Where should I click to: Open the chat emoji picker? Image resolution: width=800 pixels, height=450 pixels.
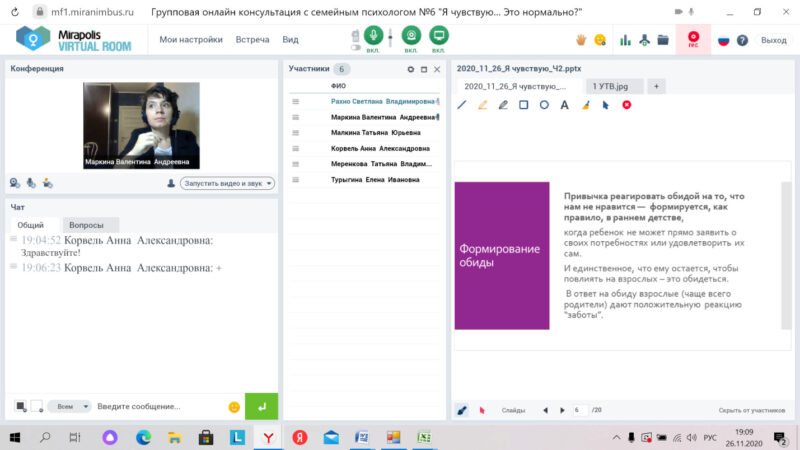(x=234, y=407)
